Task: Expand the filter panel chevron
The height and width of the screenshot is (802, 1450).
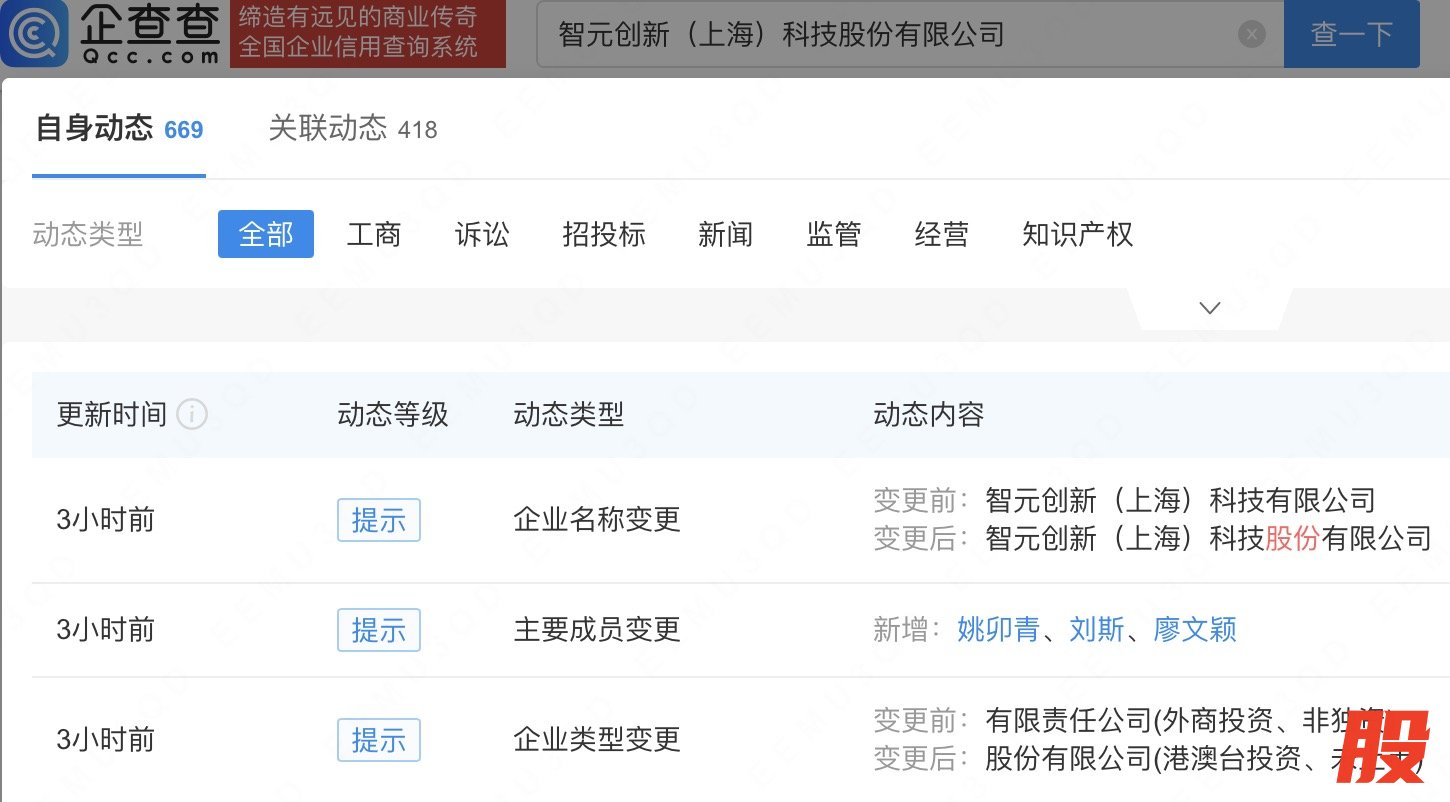Action: [x=1210, y=308]
